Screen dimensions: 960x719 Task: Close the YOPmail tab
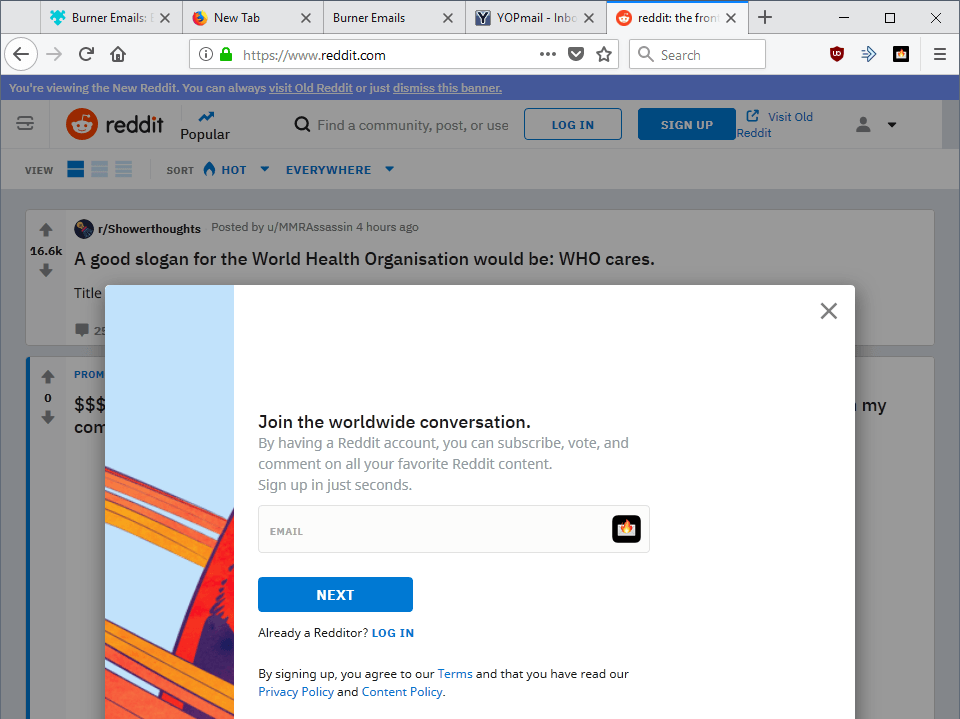tap(589, 18)
